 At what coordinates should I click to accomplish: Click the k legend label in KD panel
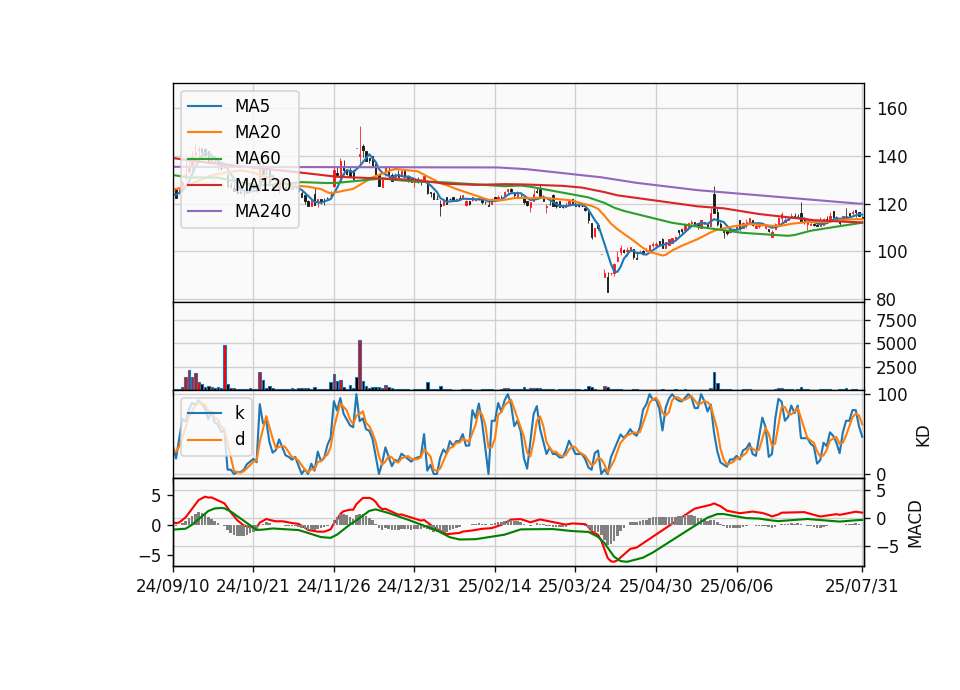pyautogui.click(x=239, y=413)
